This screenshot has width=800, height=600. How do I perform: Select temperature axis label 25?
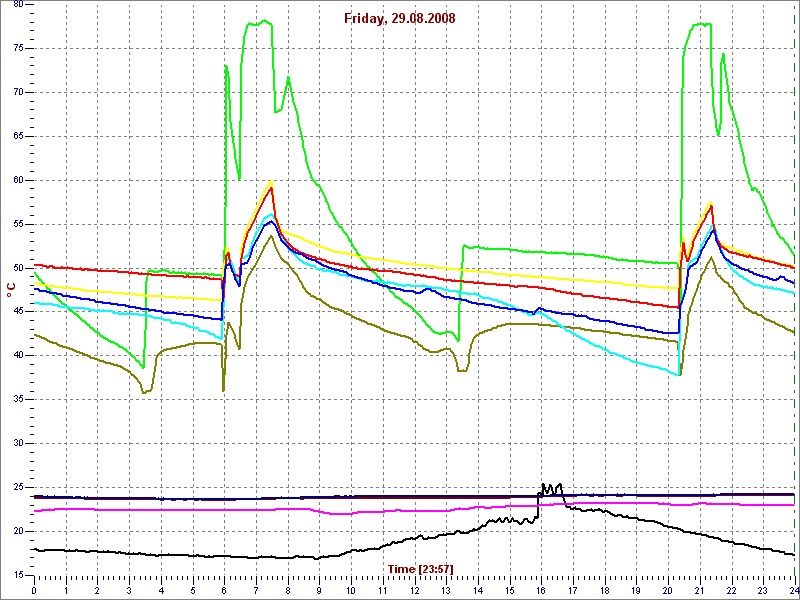tap(16, 488)
